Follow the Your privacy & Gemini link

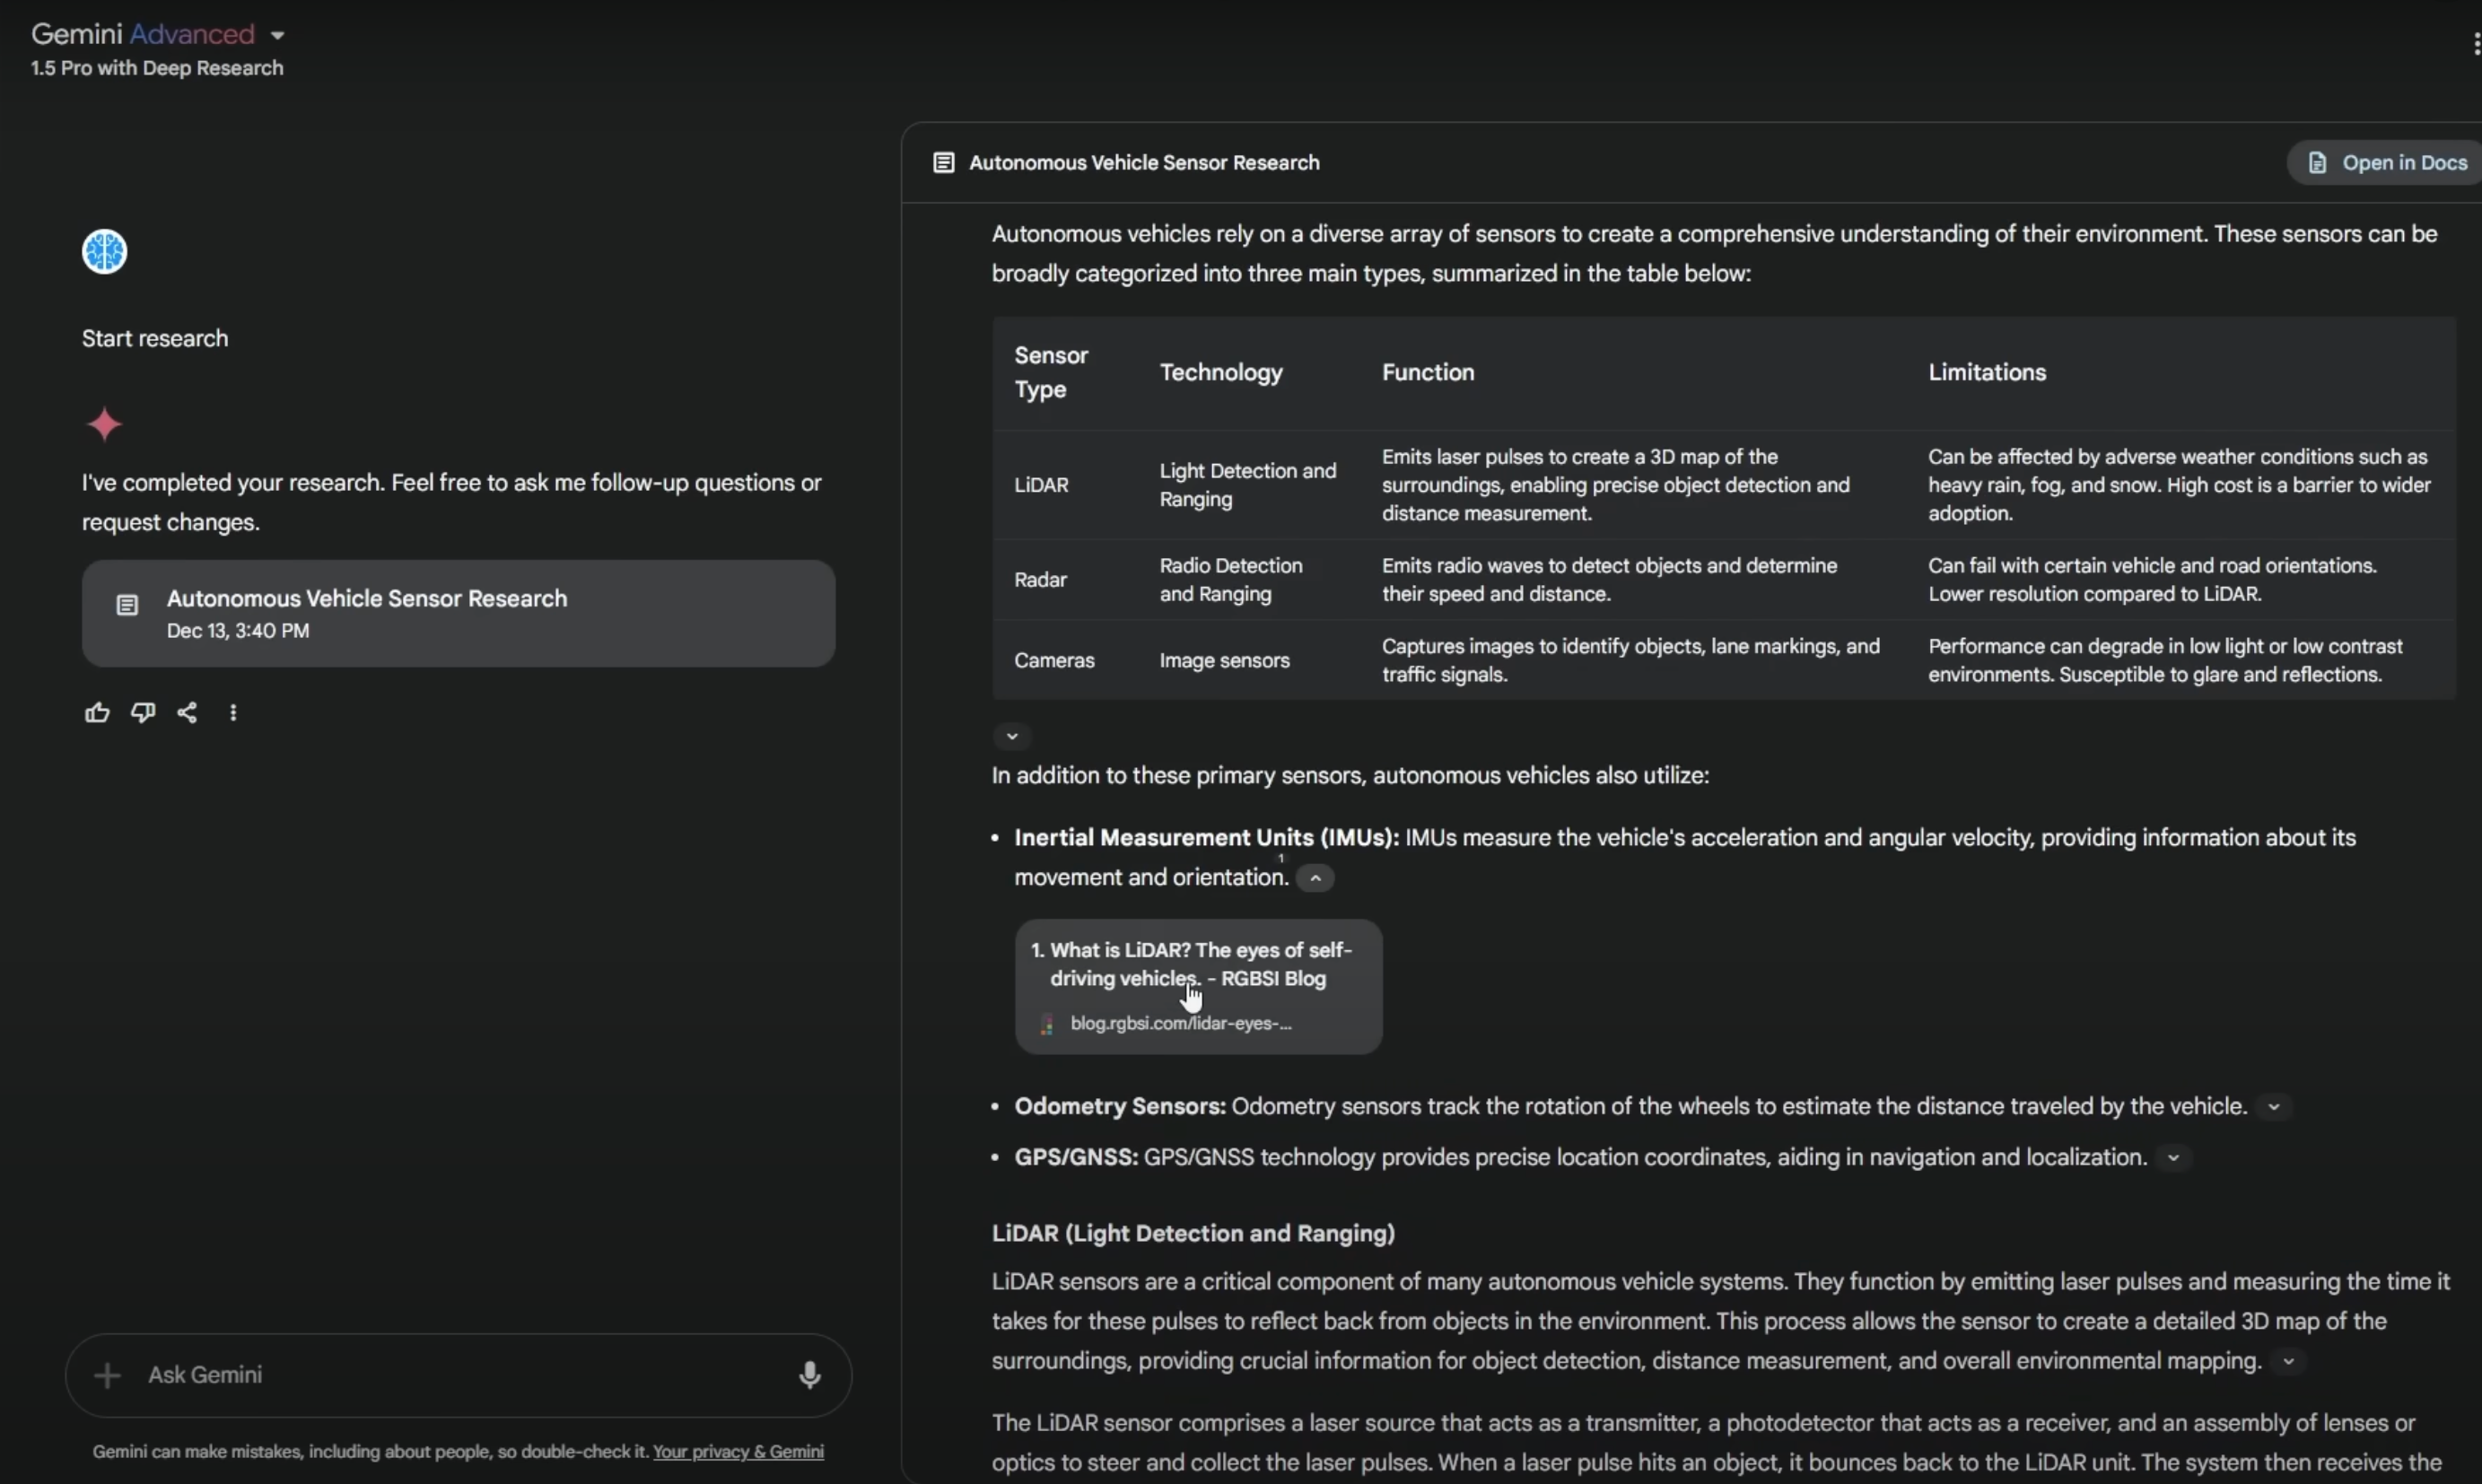[x=738, y=1452]
